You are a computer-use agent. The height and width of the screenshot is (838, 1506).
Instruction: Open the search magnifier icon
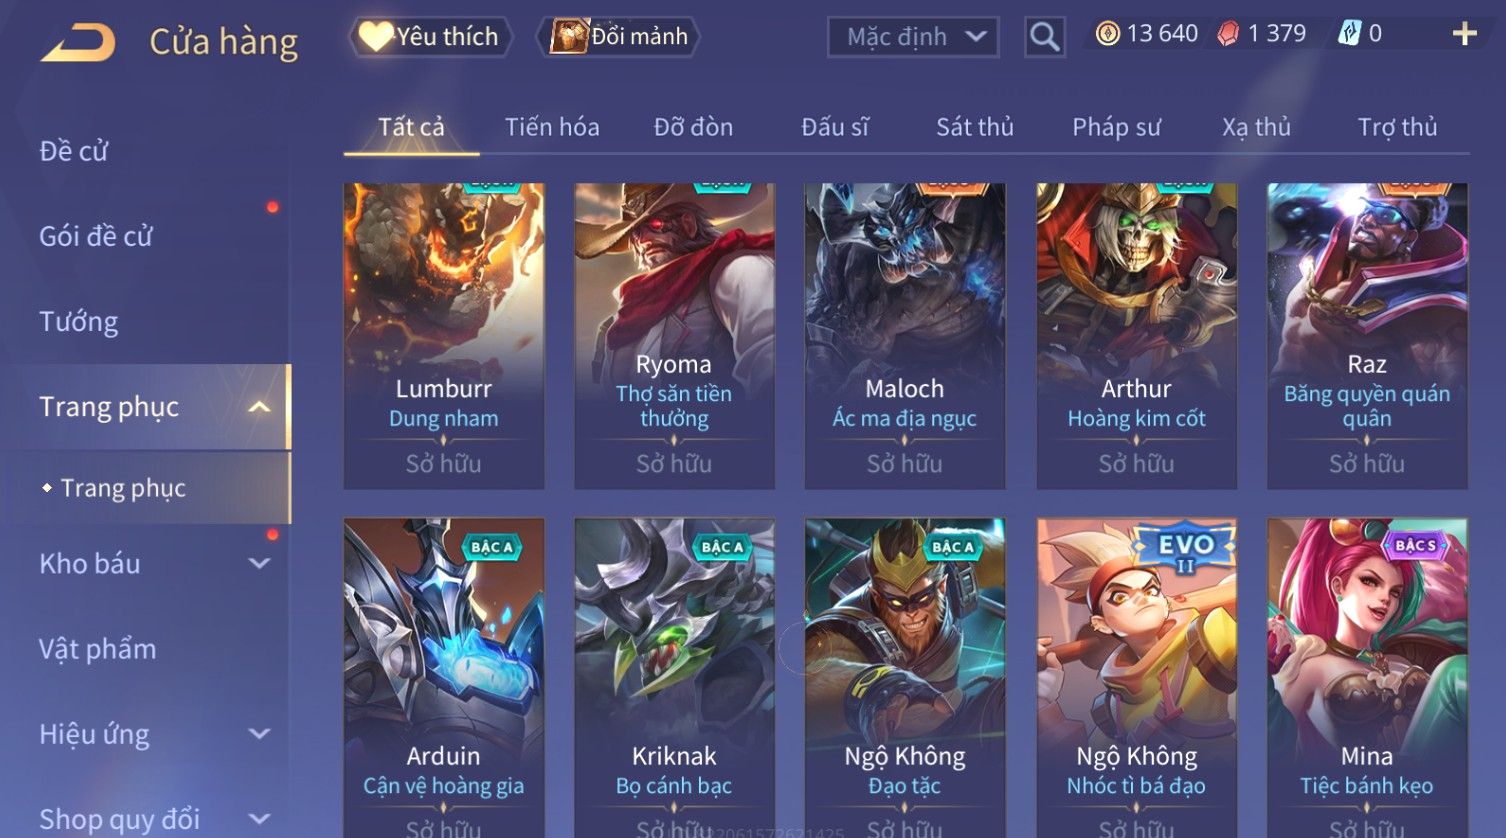(1044, 37)
